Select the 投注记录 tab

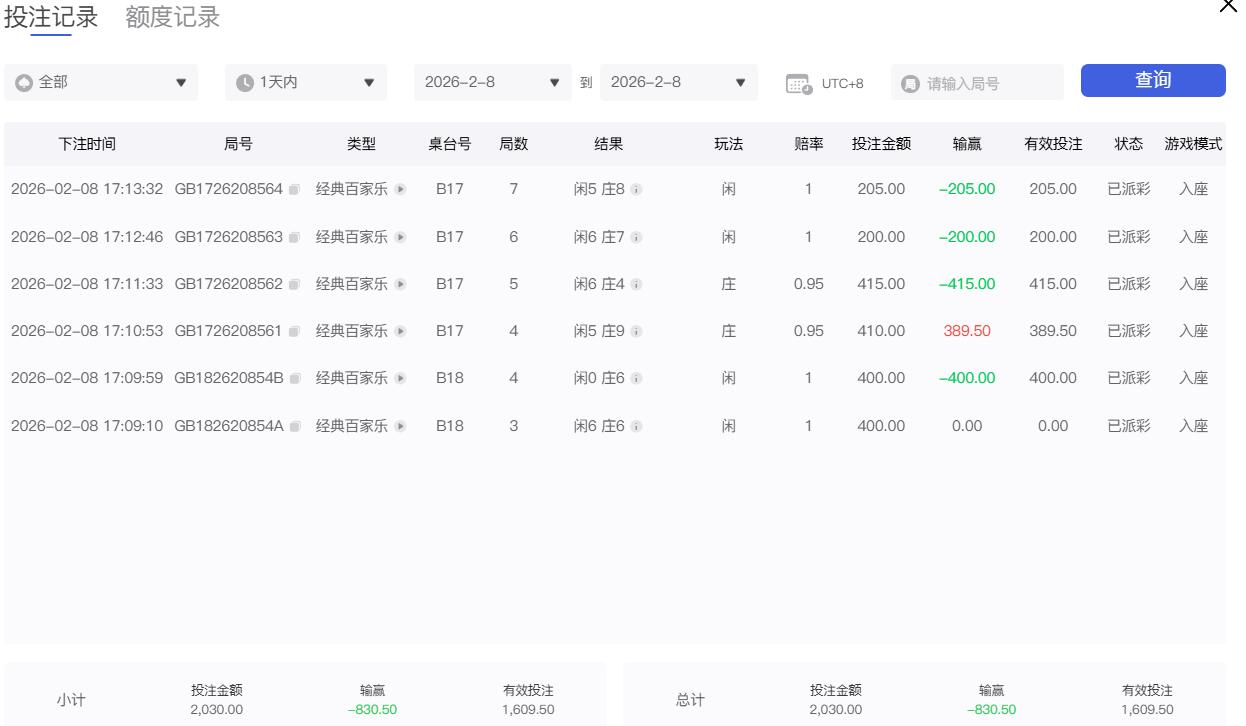point(51,18)
